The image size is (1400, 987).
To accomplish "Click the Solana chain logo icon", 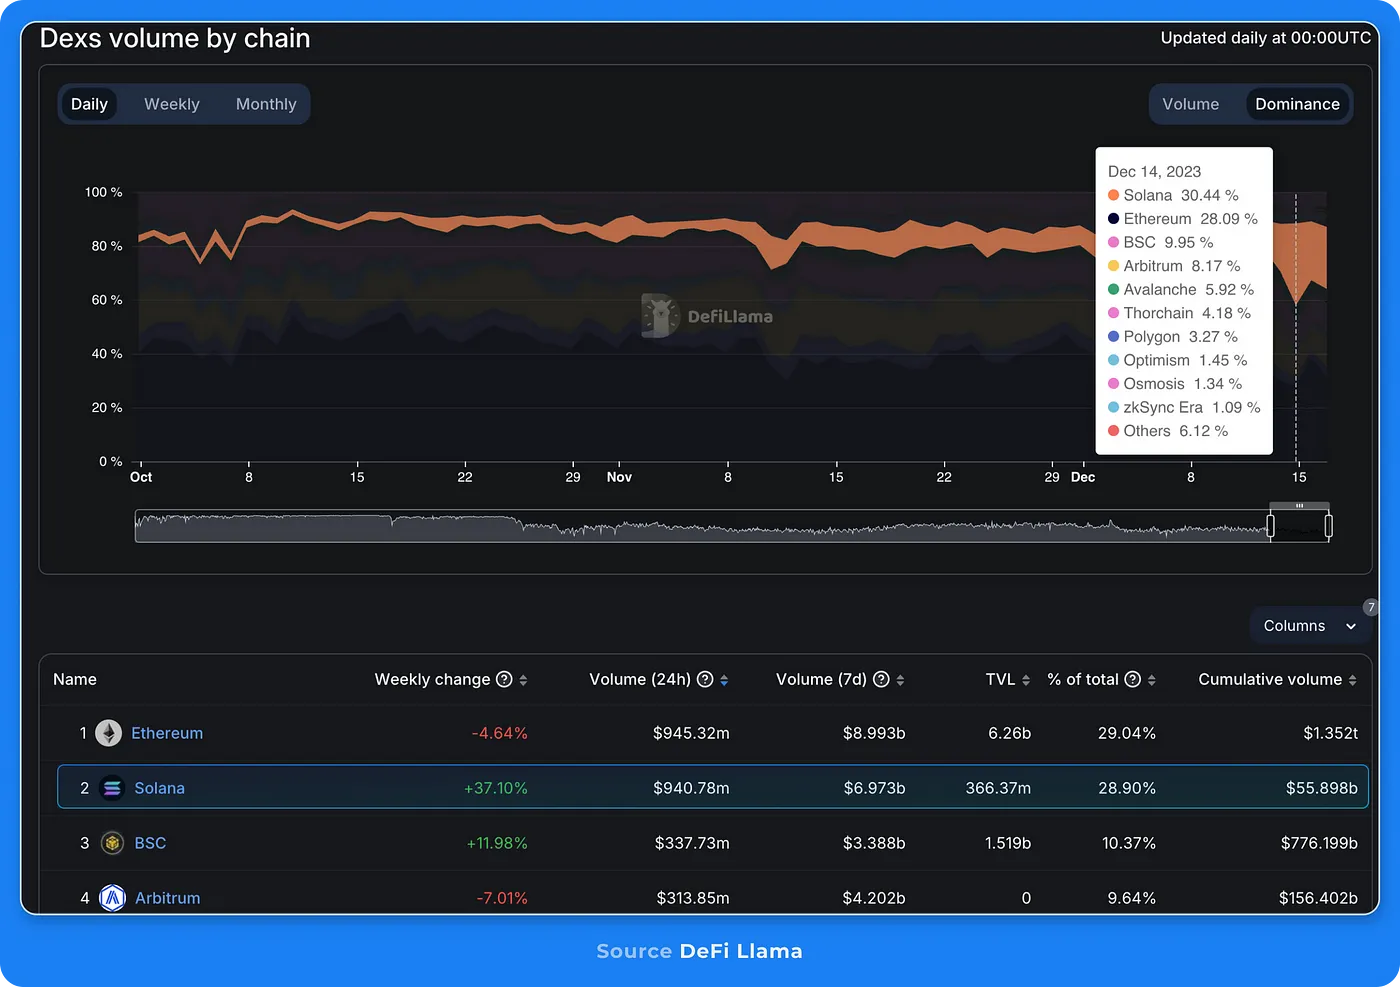I will click(112, 788).
